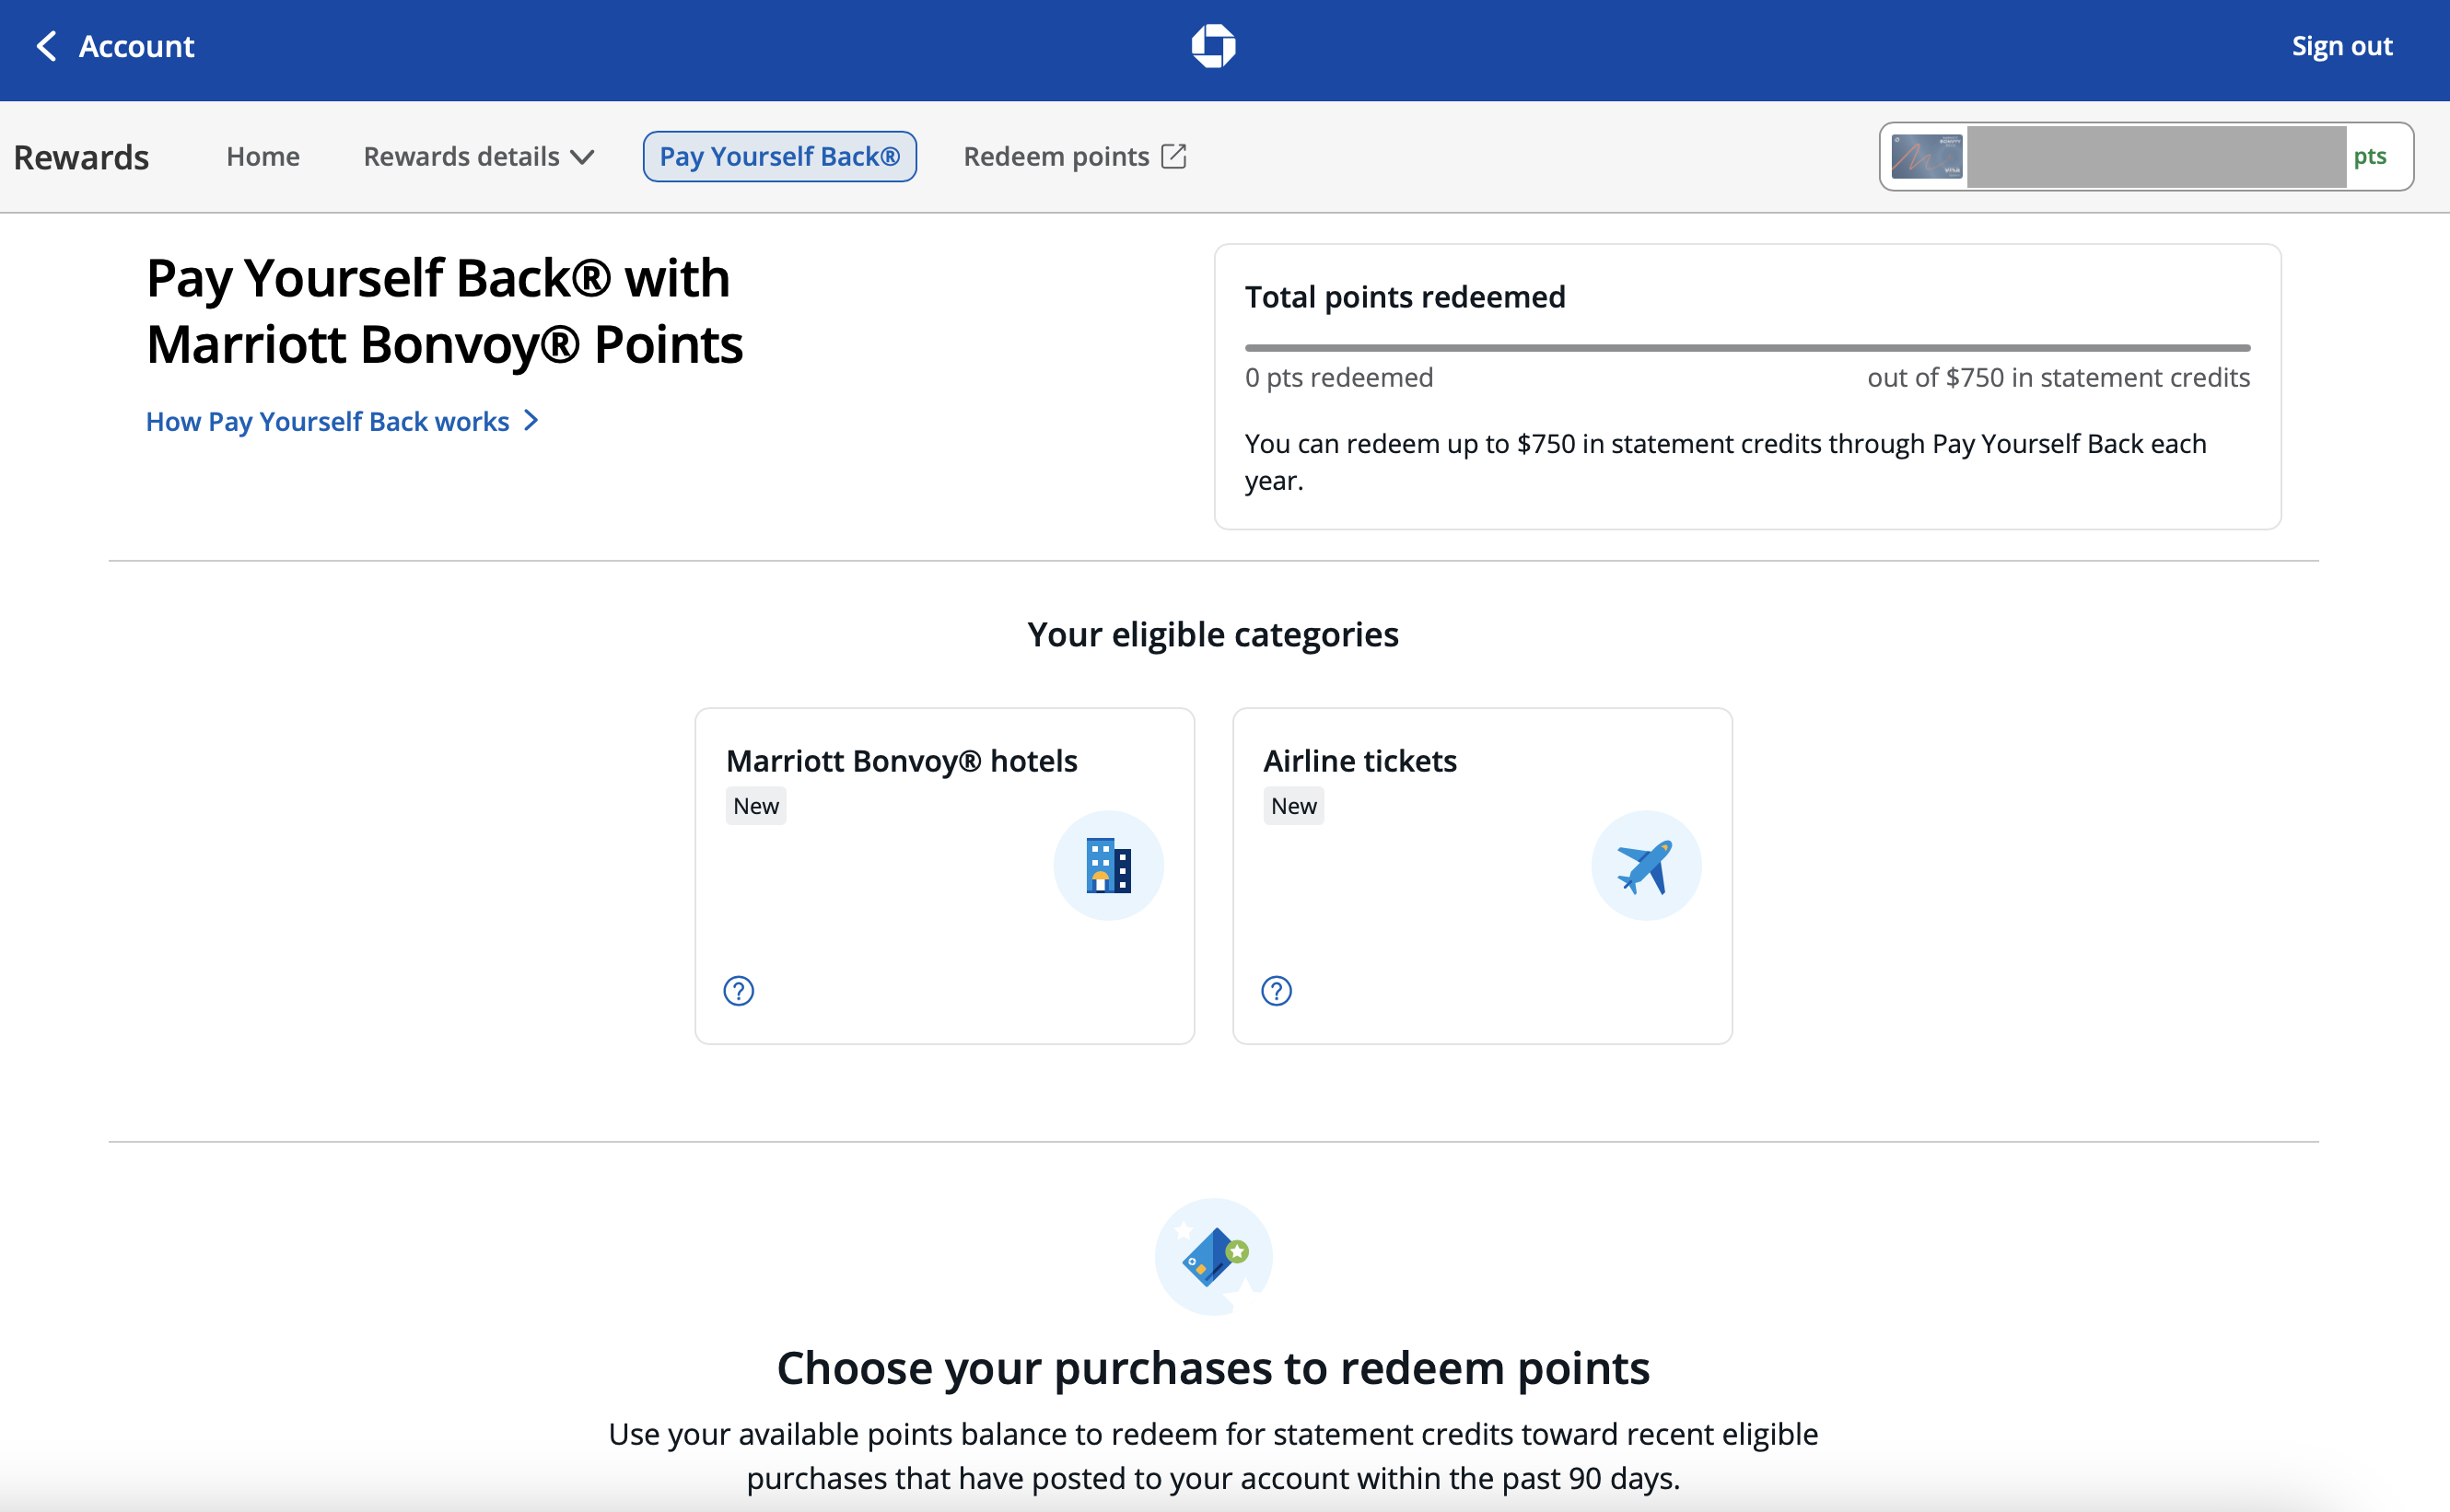Open help icon under Airline tickets
The width and height of the screenshot is (2450, 1512).
coord(1276,991)
